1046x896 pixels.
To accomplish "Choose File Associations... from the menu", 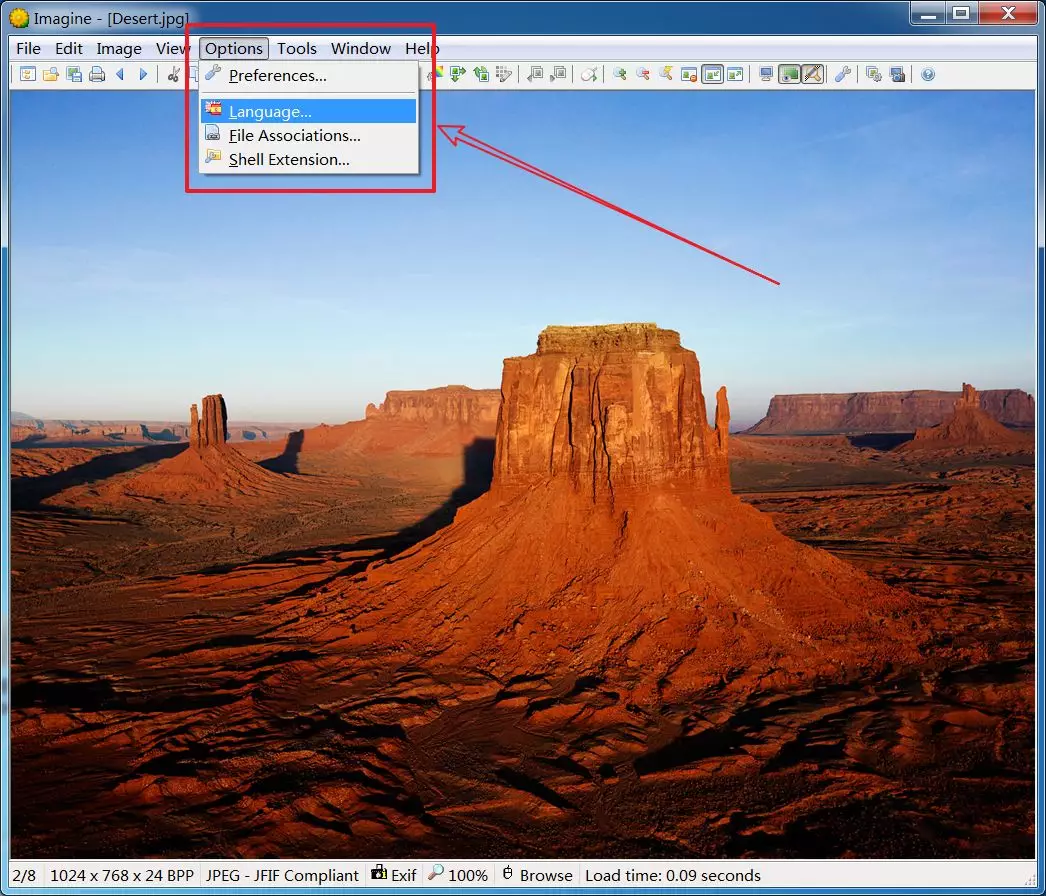I will (308, 135).
